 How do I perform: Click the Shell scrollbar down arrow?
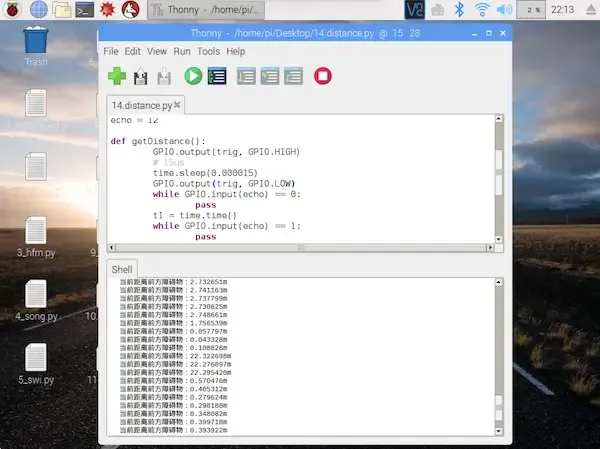[x=499, y=431]
